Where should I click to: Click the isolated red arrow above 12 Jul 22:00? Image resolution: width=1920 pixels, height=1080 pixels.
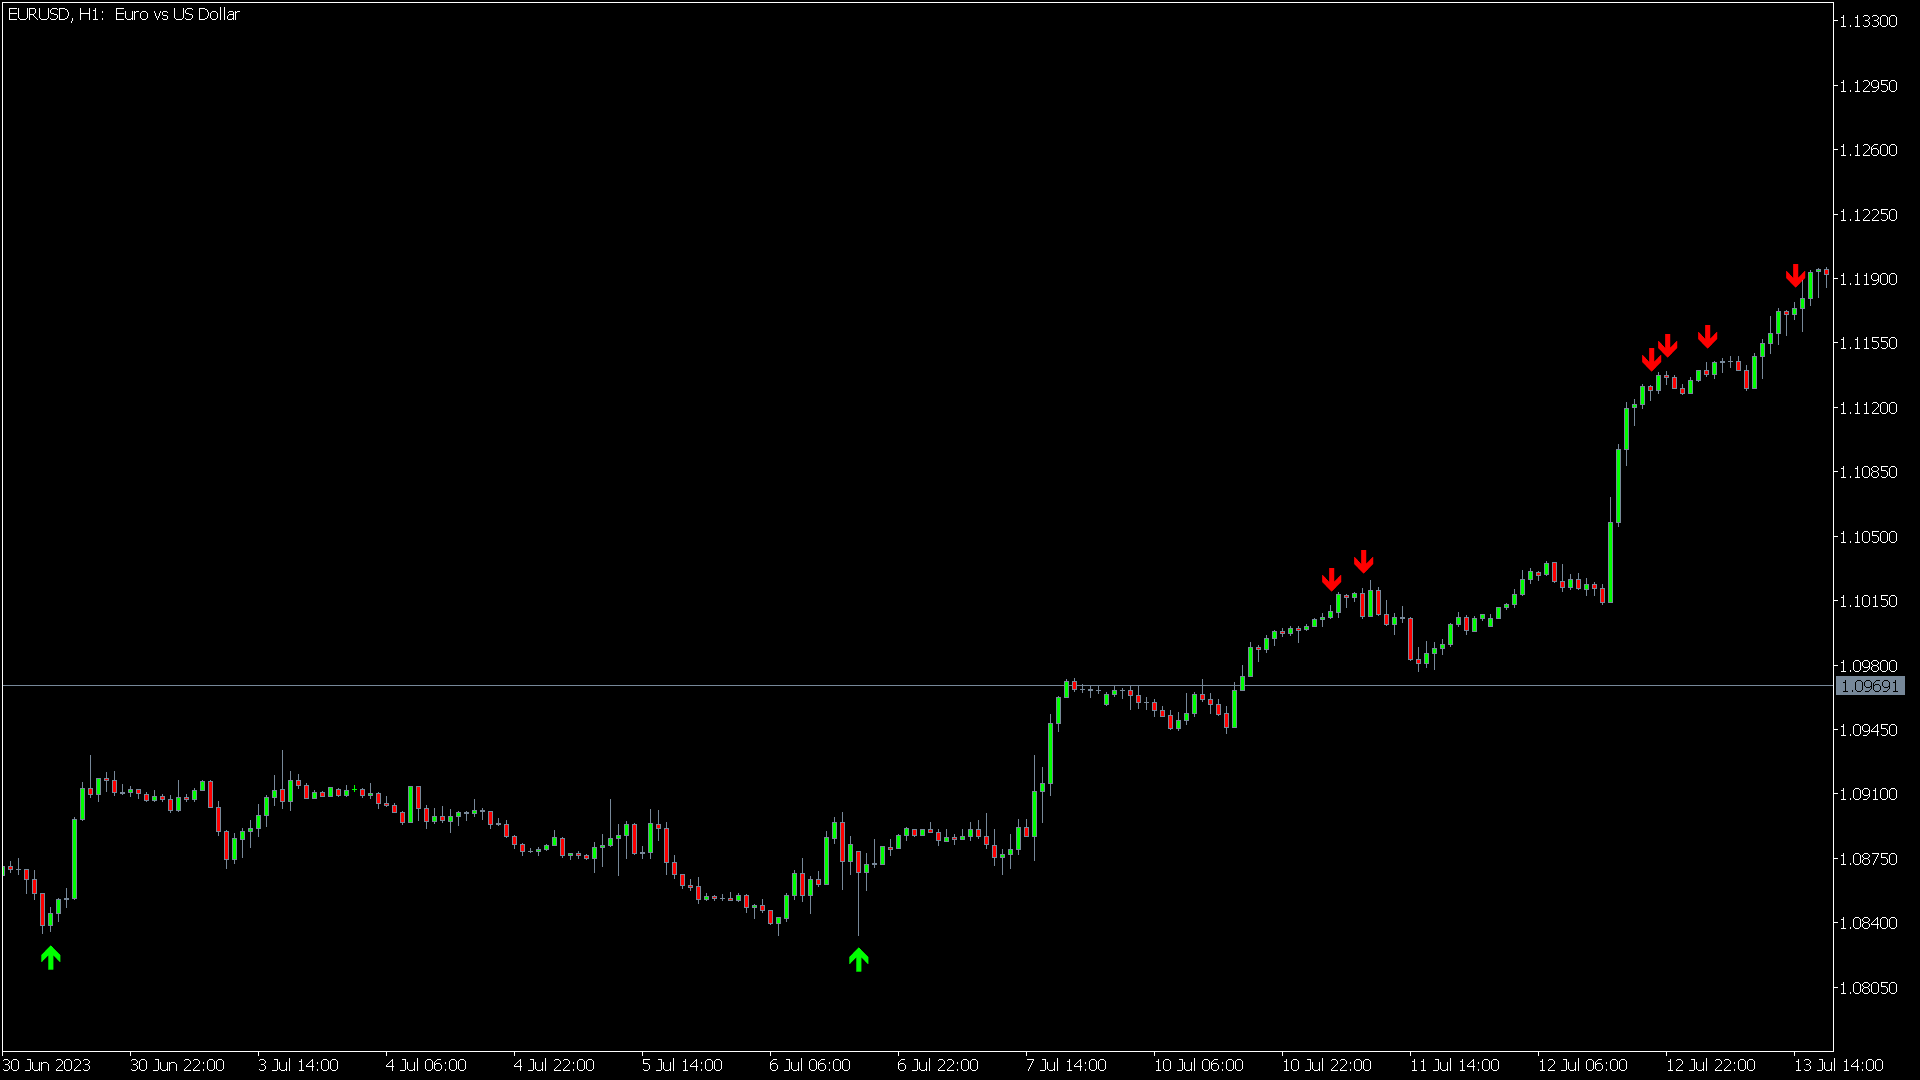(1707, 337)
